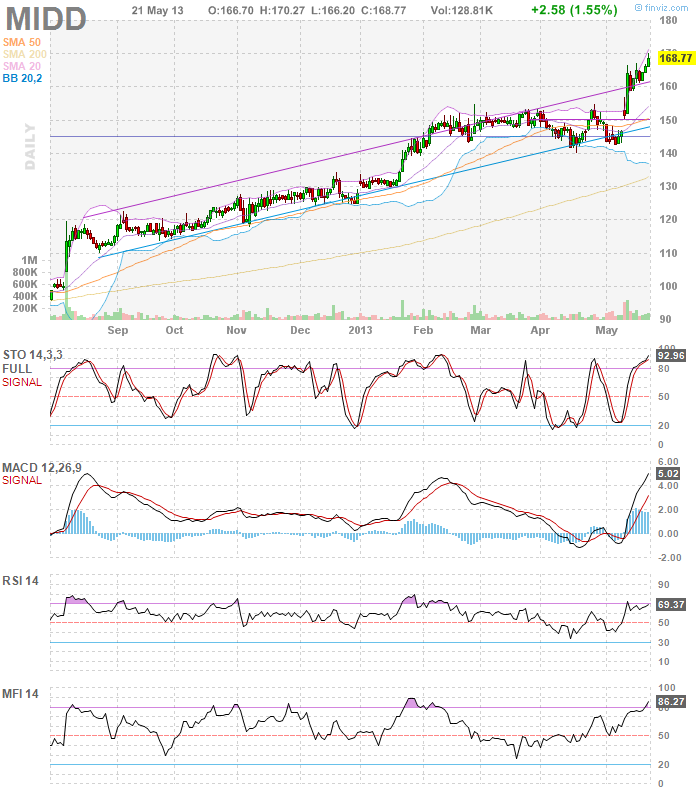Select the SMA 50 legend label
Viewport: 700px width, 792px height.
click(x=24, y=42)
